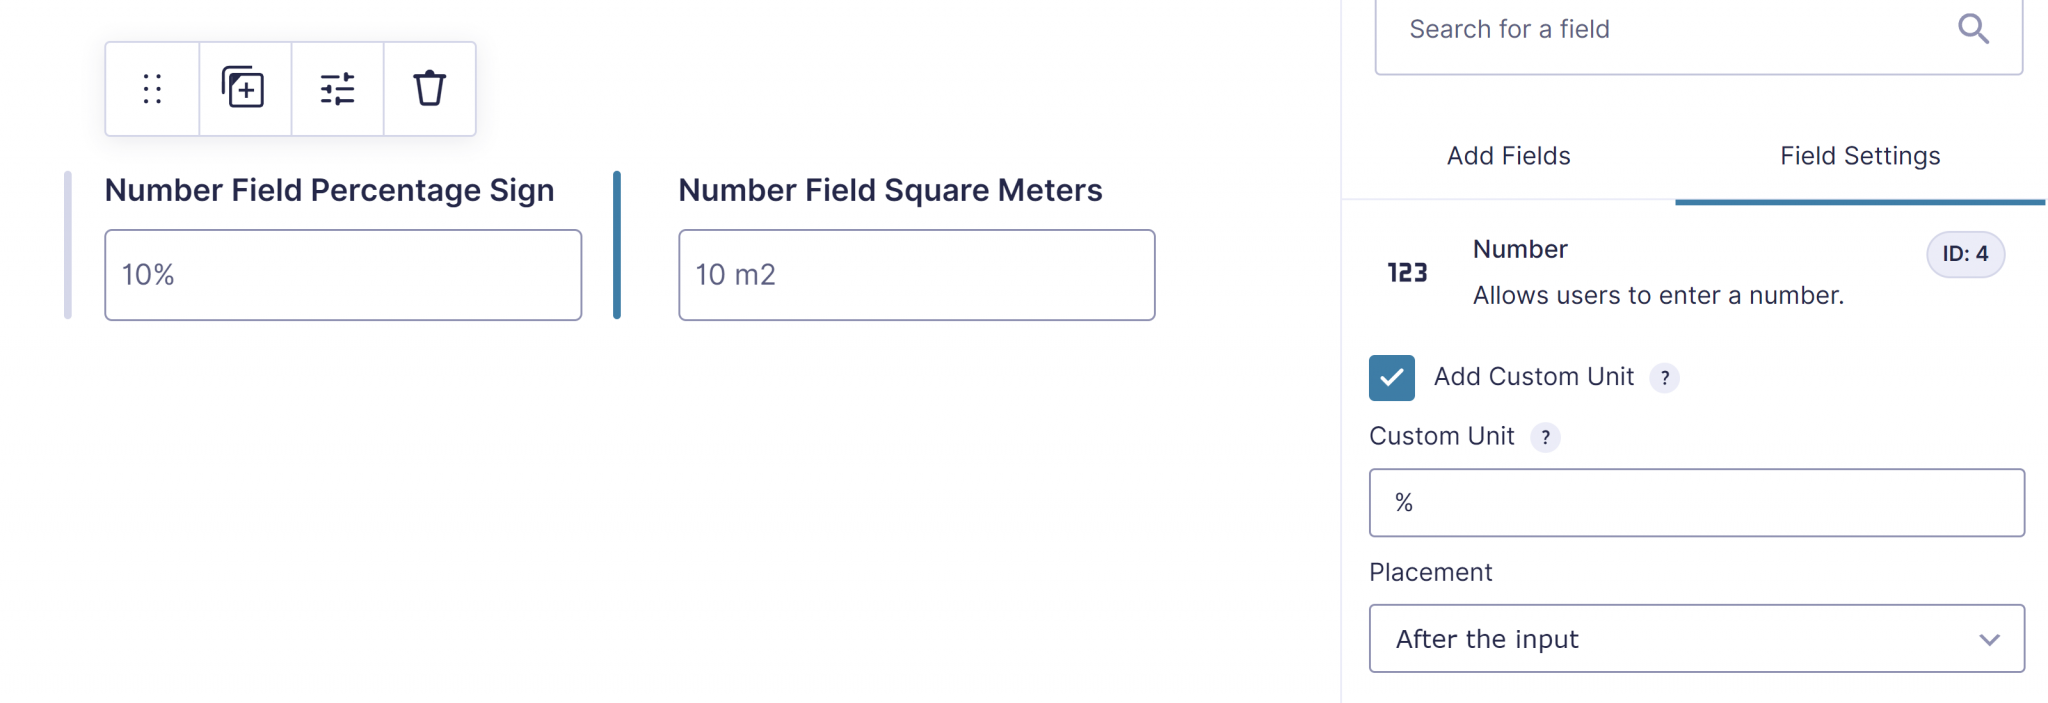Image resolution: width=2048 pixels, height=703 pixels.
Task: Click the ID: 4 badge
Action: click(1966, 254)
